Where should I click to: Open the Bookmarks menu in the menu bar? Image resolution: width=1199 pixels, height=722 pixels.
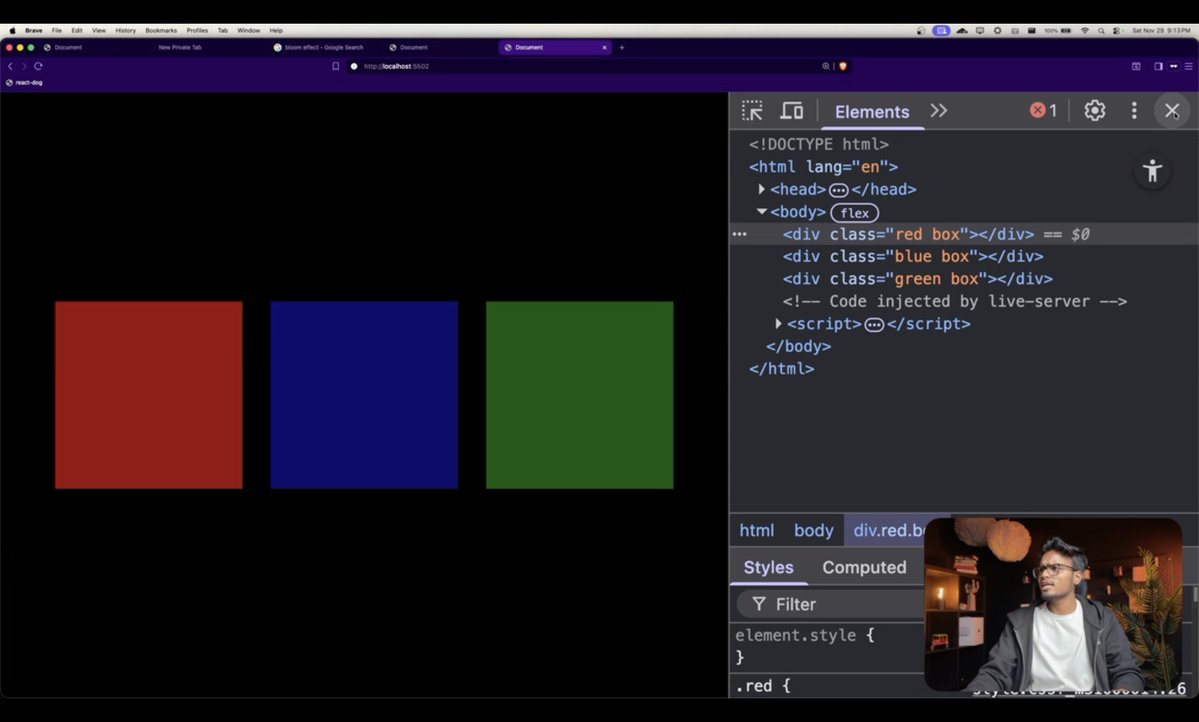161,31
